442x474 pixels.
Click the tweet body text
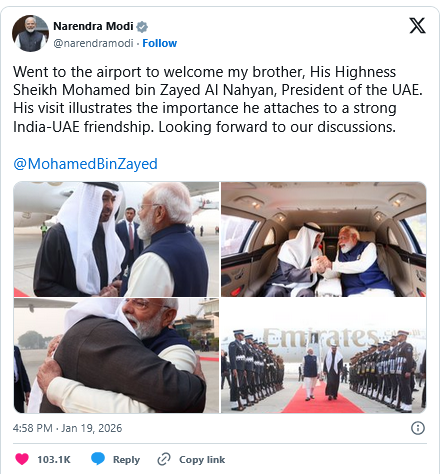(218, 99)
